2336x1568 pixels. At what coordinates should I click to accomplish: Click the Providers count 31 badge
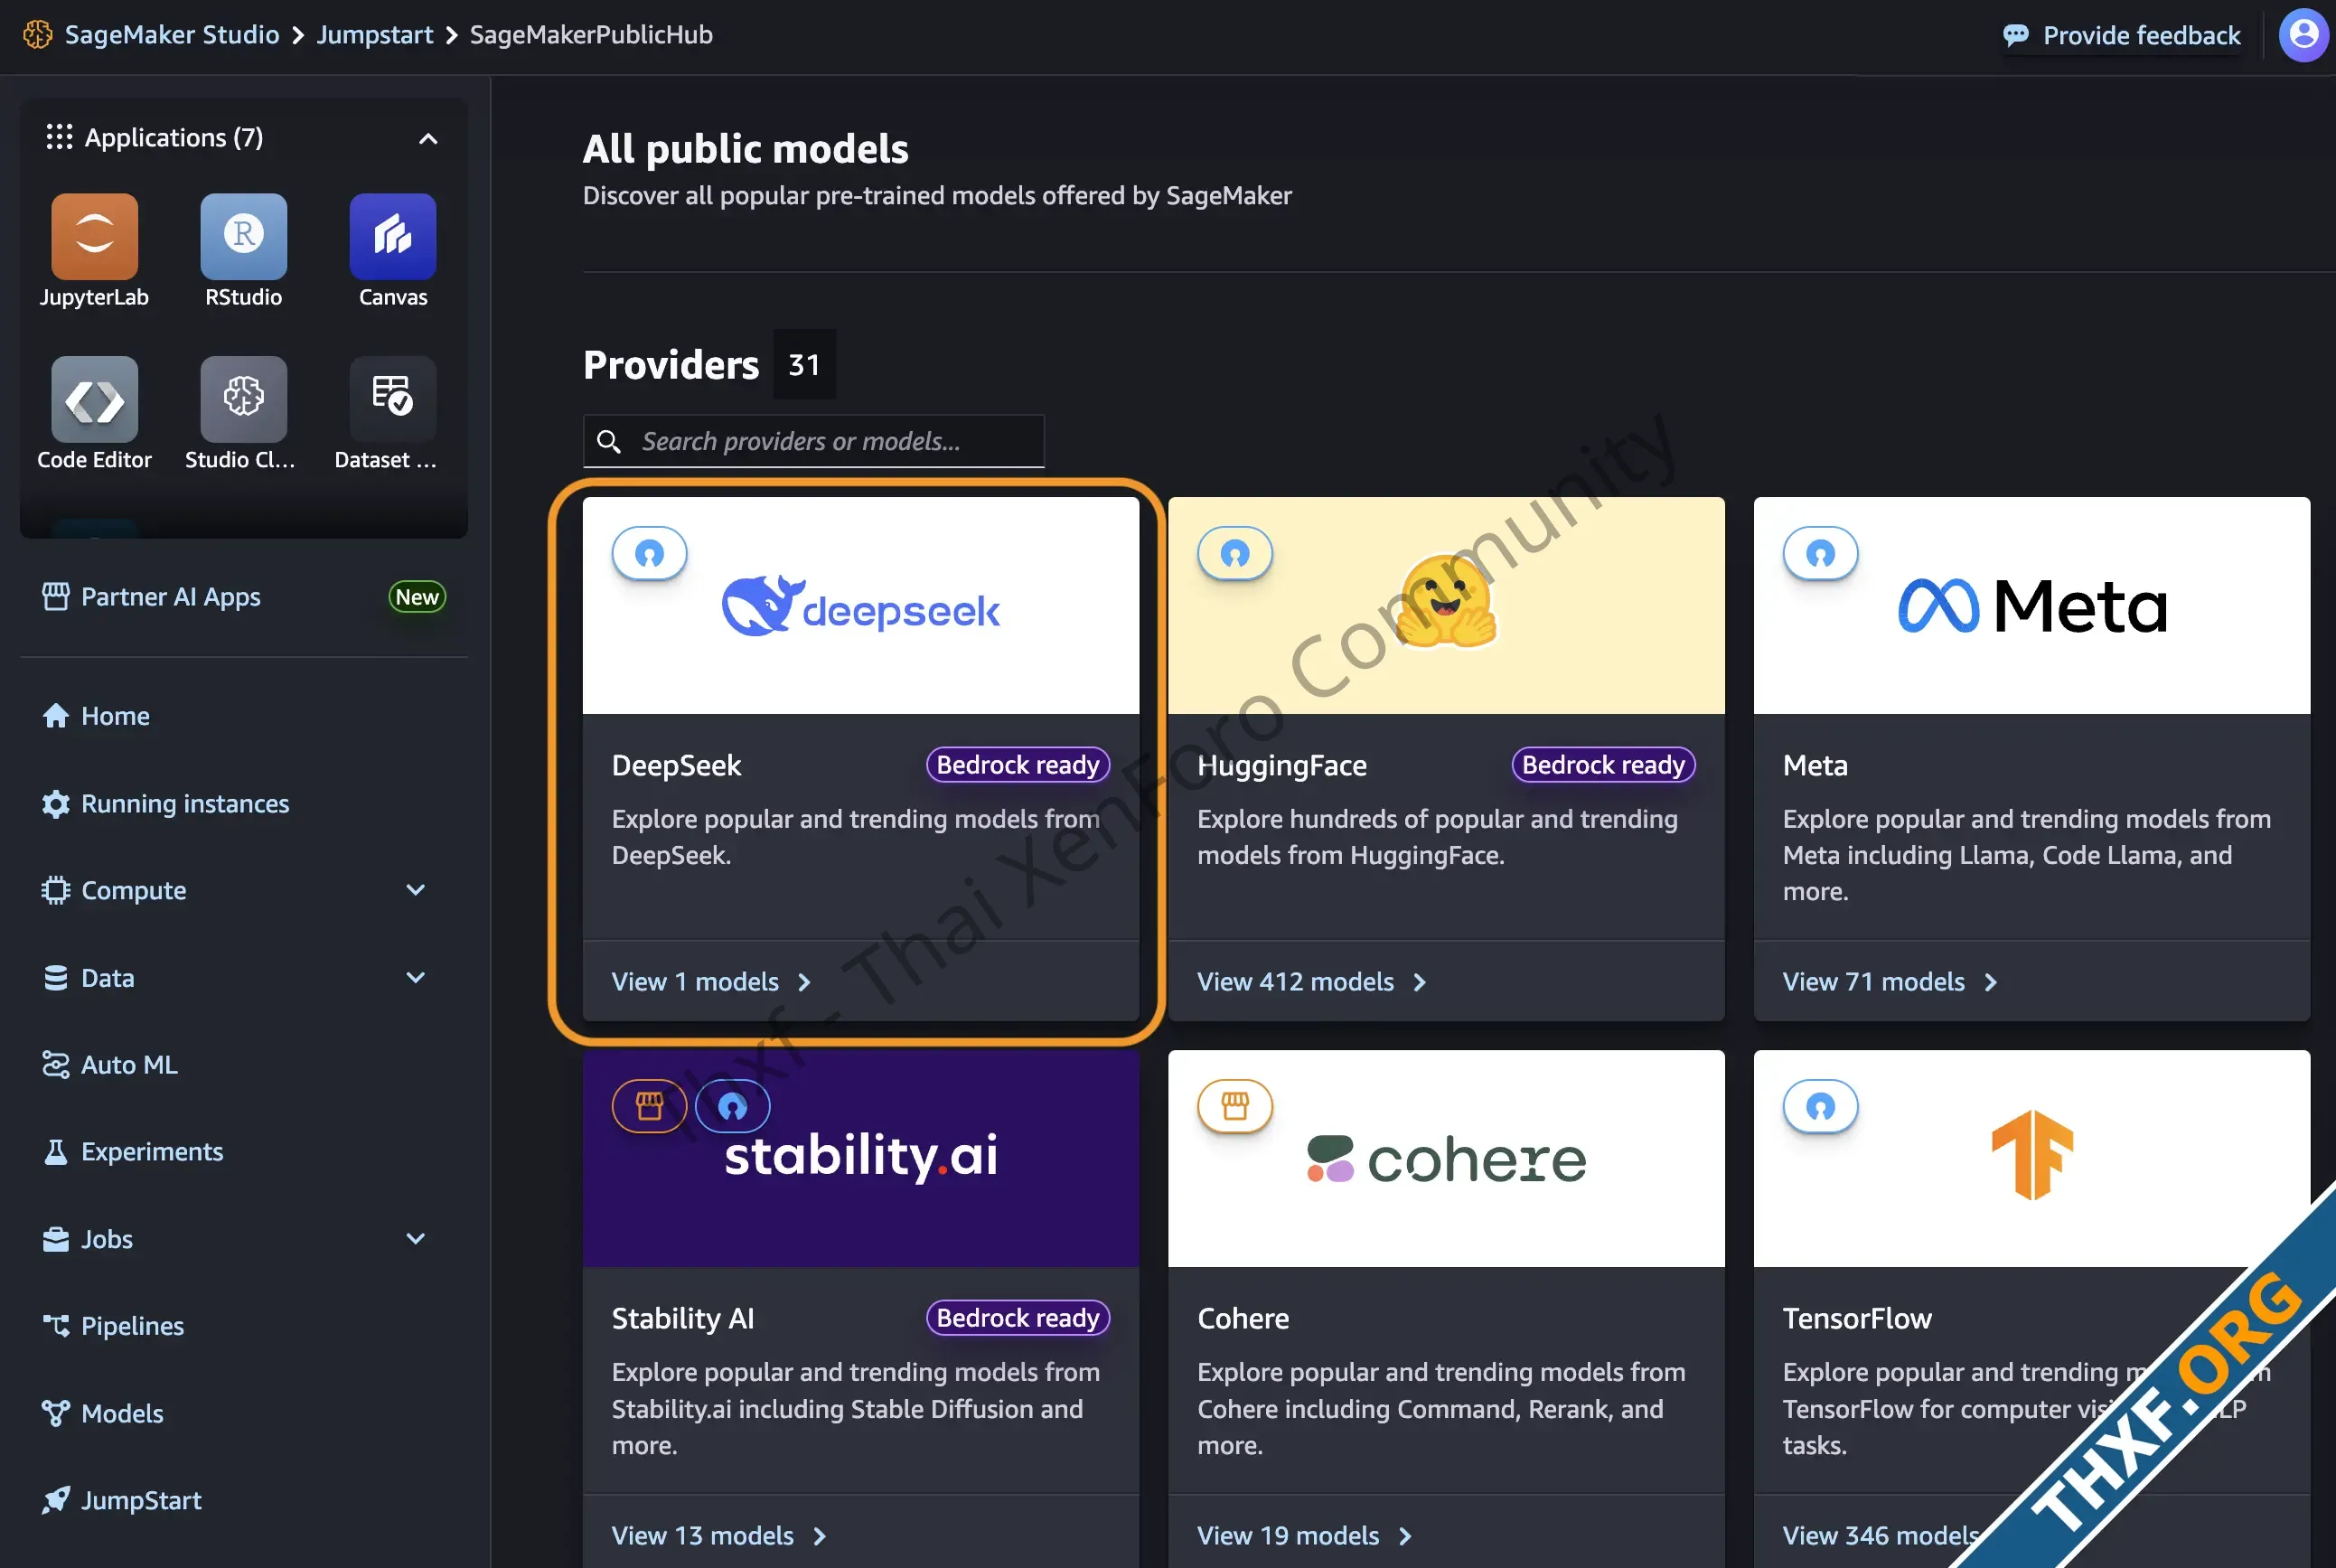point(804,365)
